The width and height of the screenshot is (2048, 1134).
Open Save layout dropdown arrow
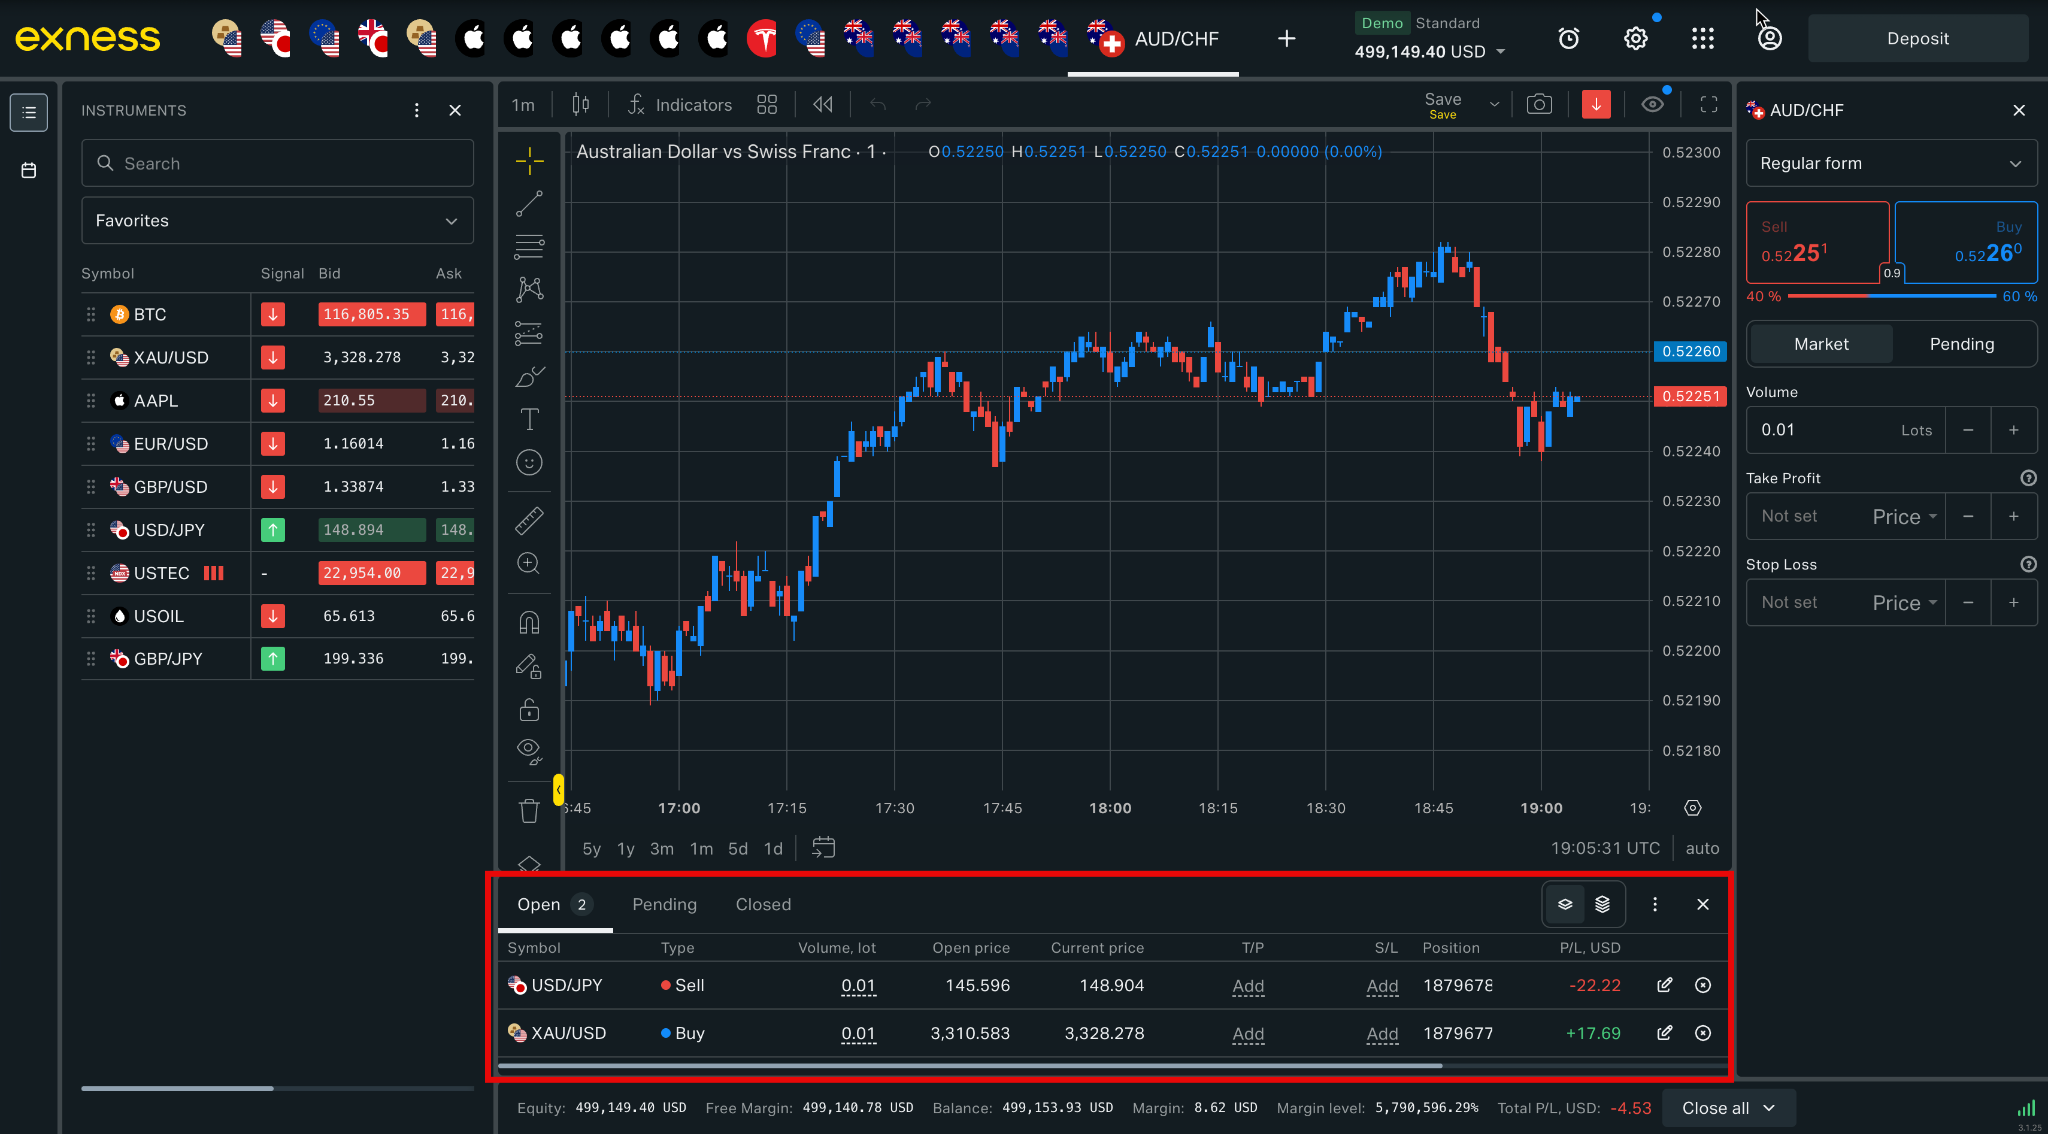(x=1494, y=104)
